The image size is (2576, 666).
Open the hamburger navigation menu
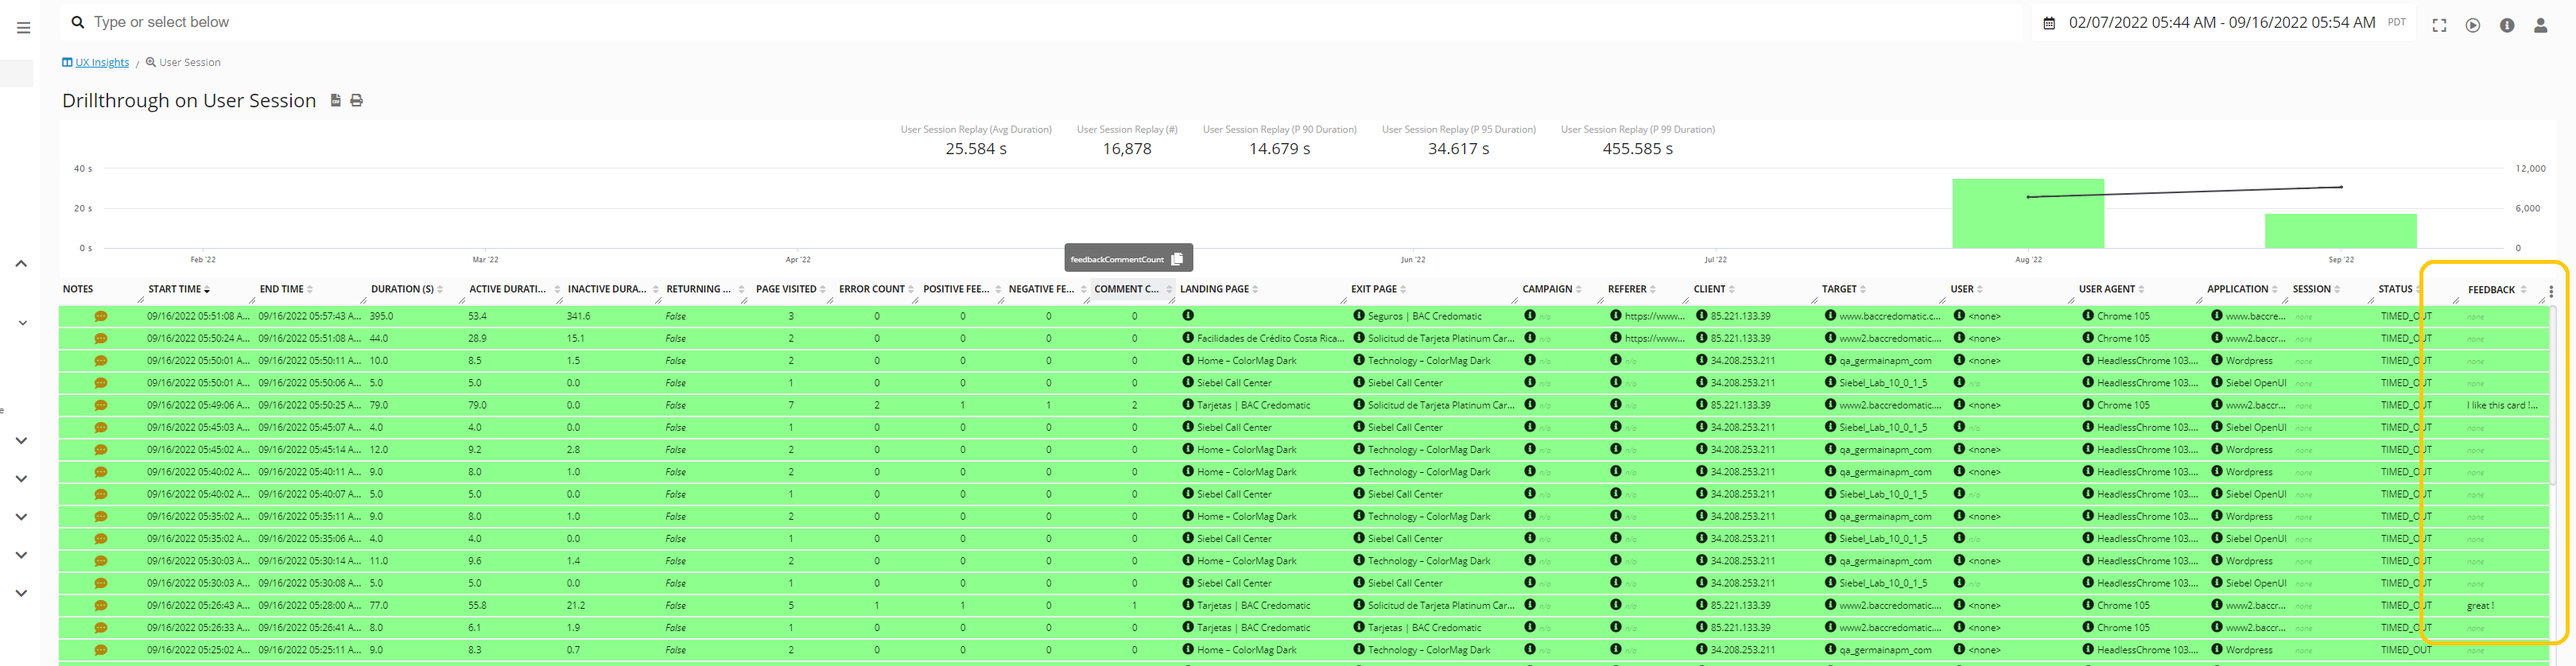click(x=23, y=28)
